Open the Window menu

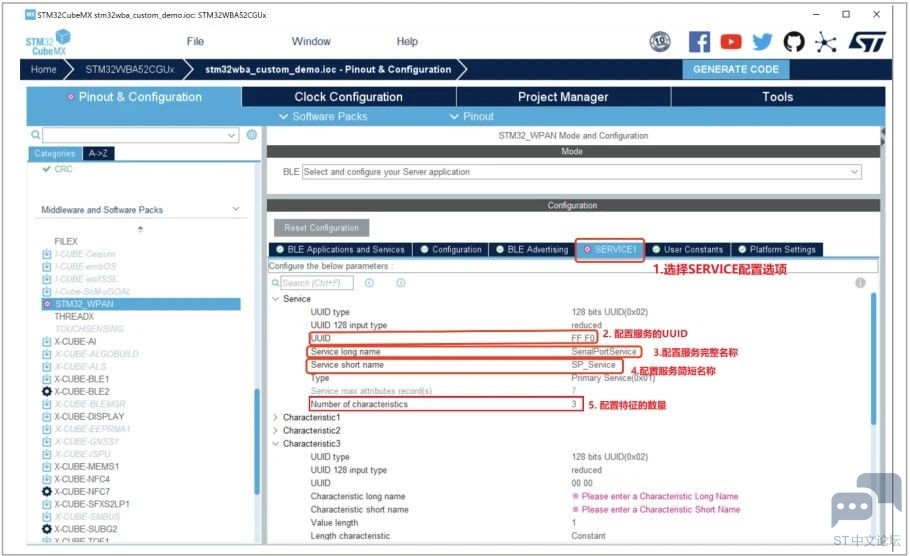click(311, 41)
